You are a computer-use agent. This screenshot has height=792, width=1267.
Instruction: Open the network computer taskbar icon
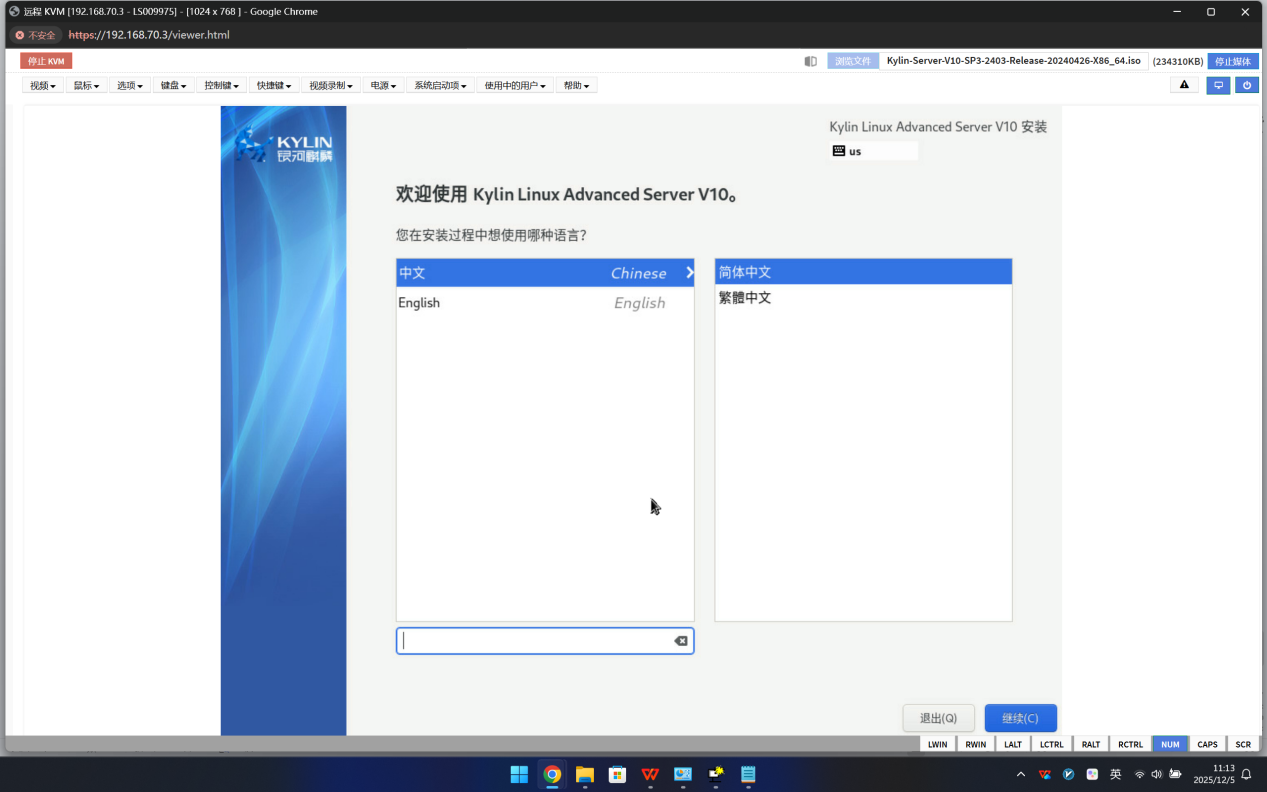pos(716,774)
